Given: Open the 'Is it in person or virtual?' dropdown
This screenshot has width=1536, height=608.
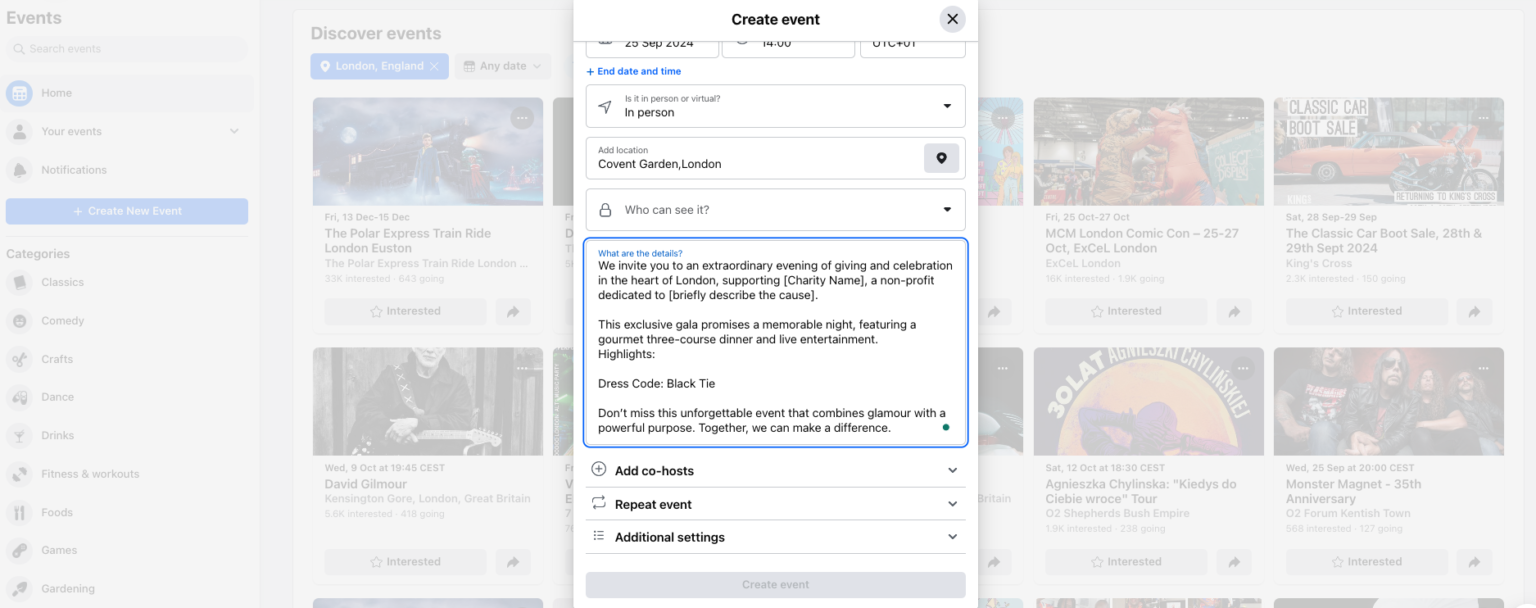Looking at the screenshot, I should (x=775, y=106).
